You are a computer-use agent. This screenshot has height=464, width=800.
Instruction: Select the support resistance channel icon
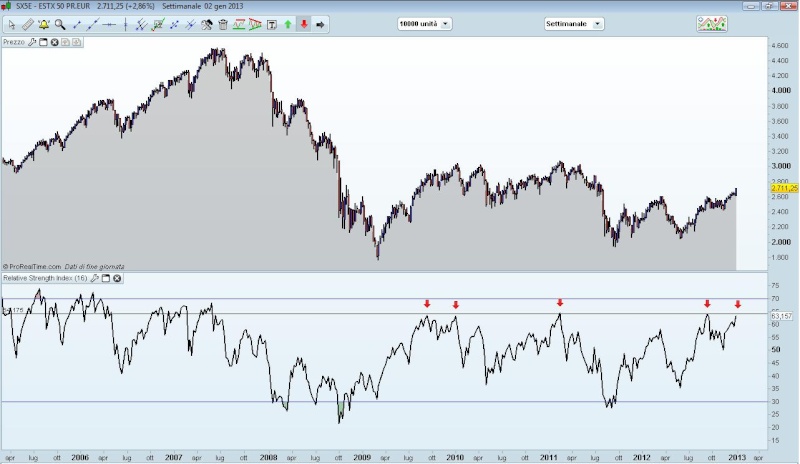pyautogui.click(x=239, y=25)
